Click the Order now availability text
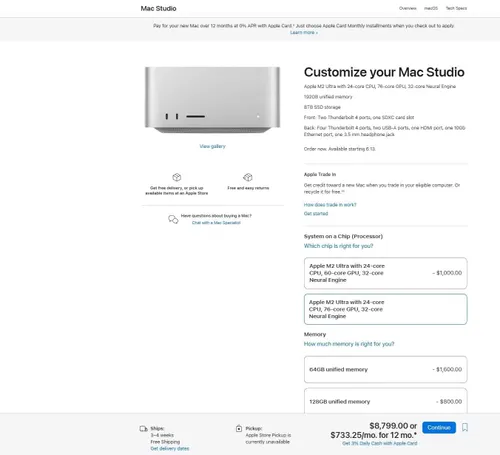 click(340, 149)
